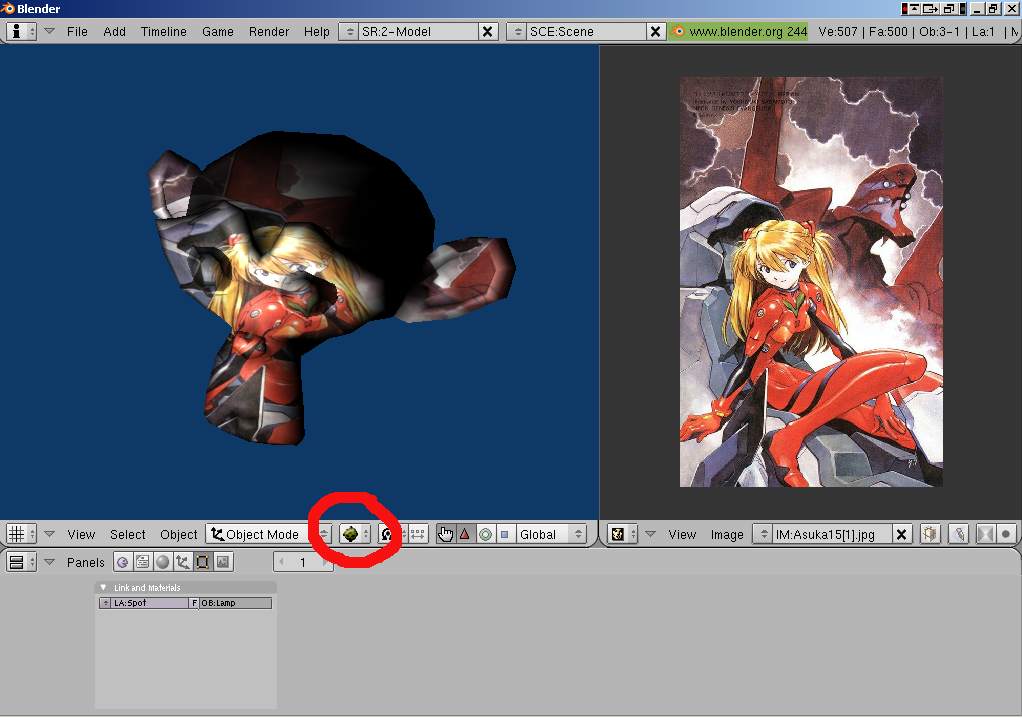Switch to Object context buttons
The image size is (1022, 718).
tap(182, 562)
